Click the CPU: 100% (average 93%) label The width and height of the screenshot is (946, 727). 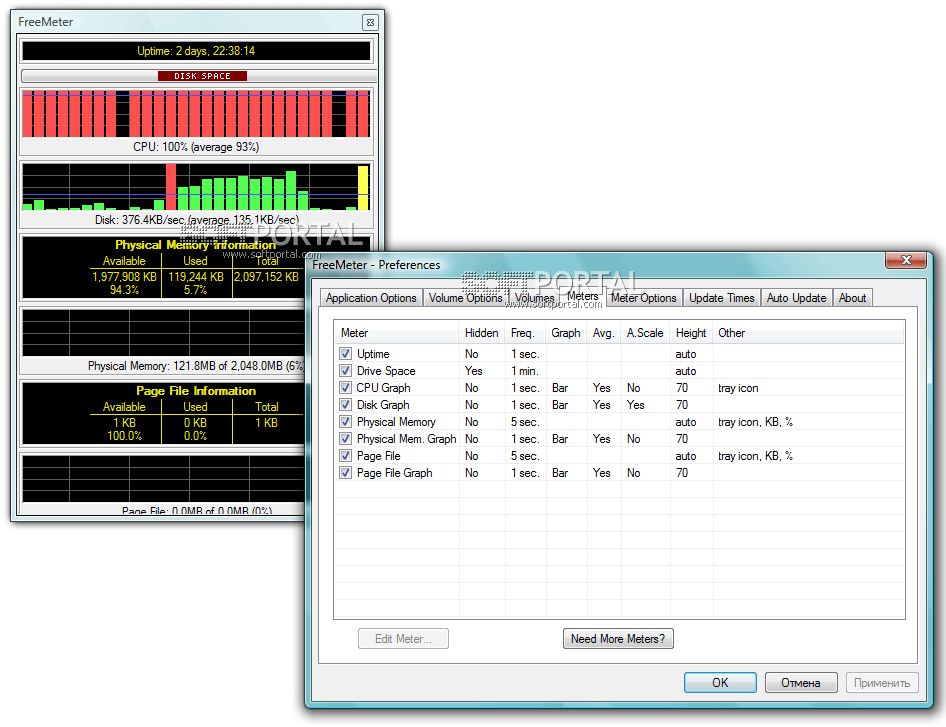tap(196, 147)
